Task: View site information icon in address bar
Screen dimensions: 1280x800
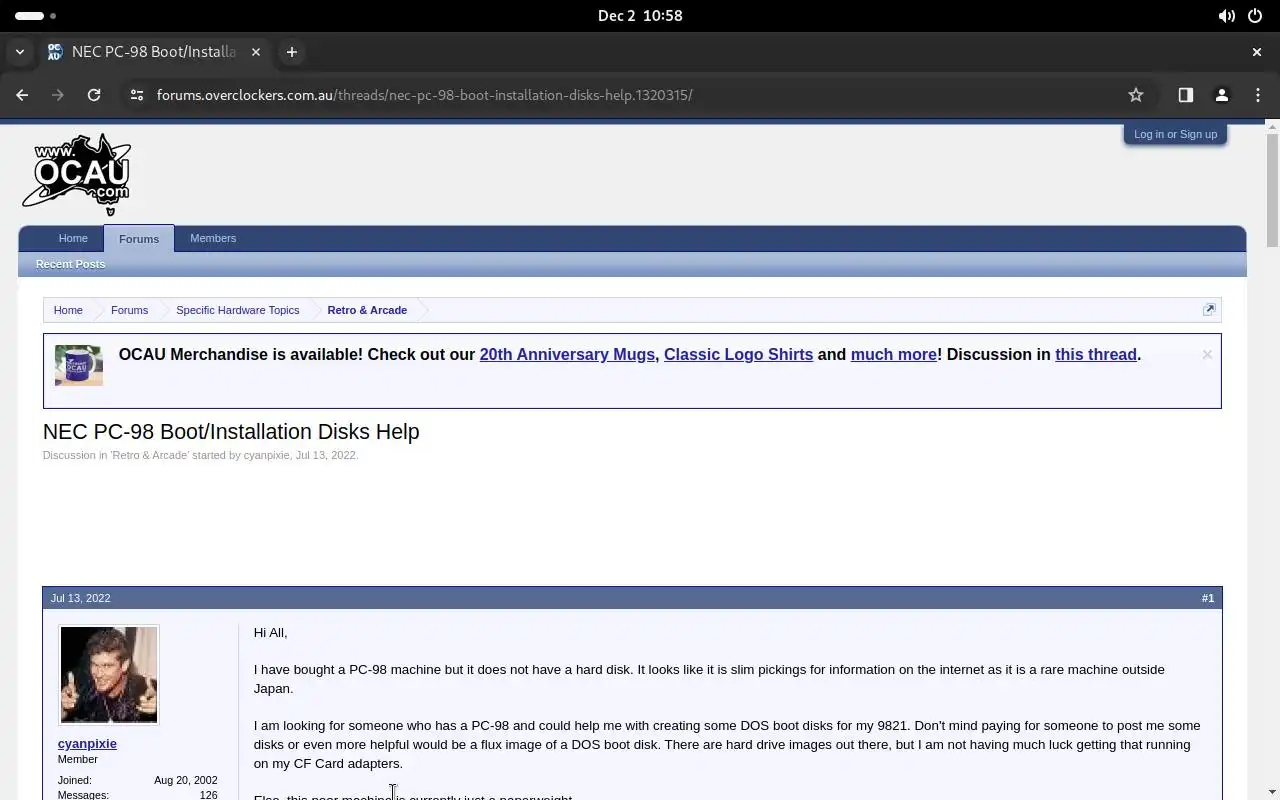Action: click(x=137, y=95)
